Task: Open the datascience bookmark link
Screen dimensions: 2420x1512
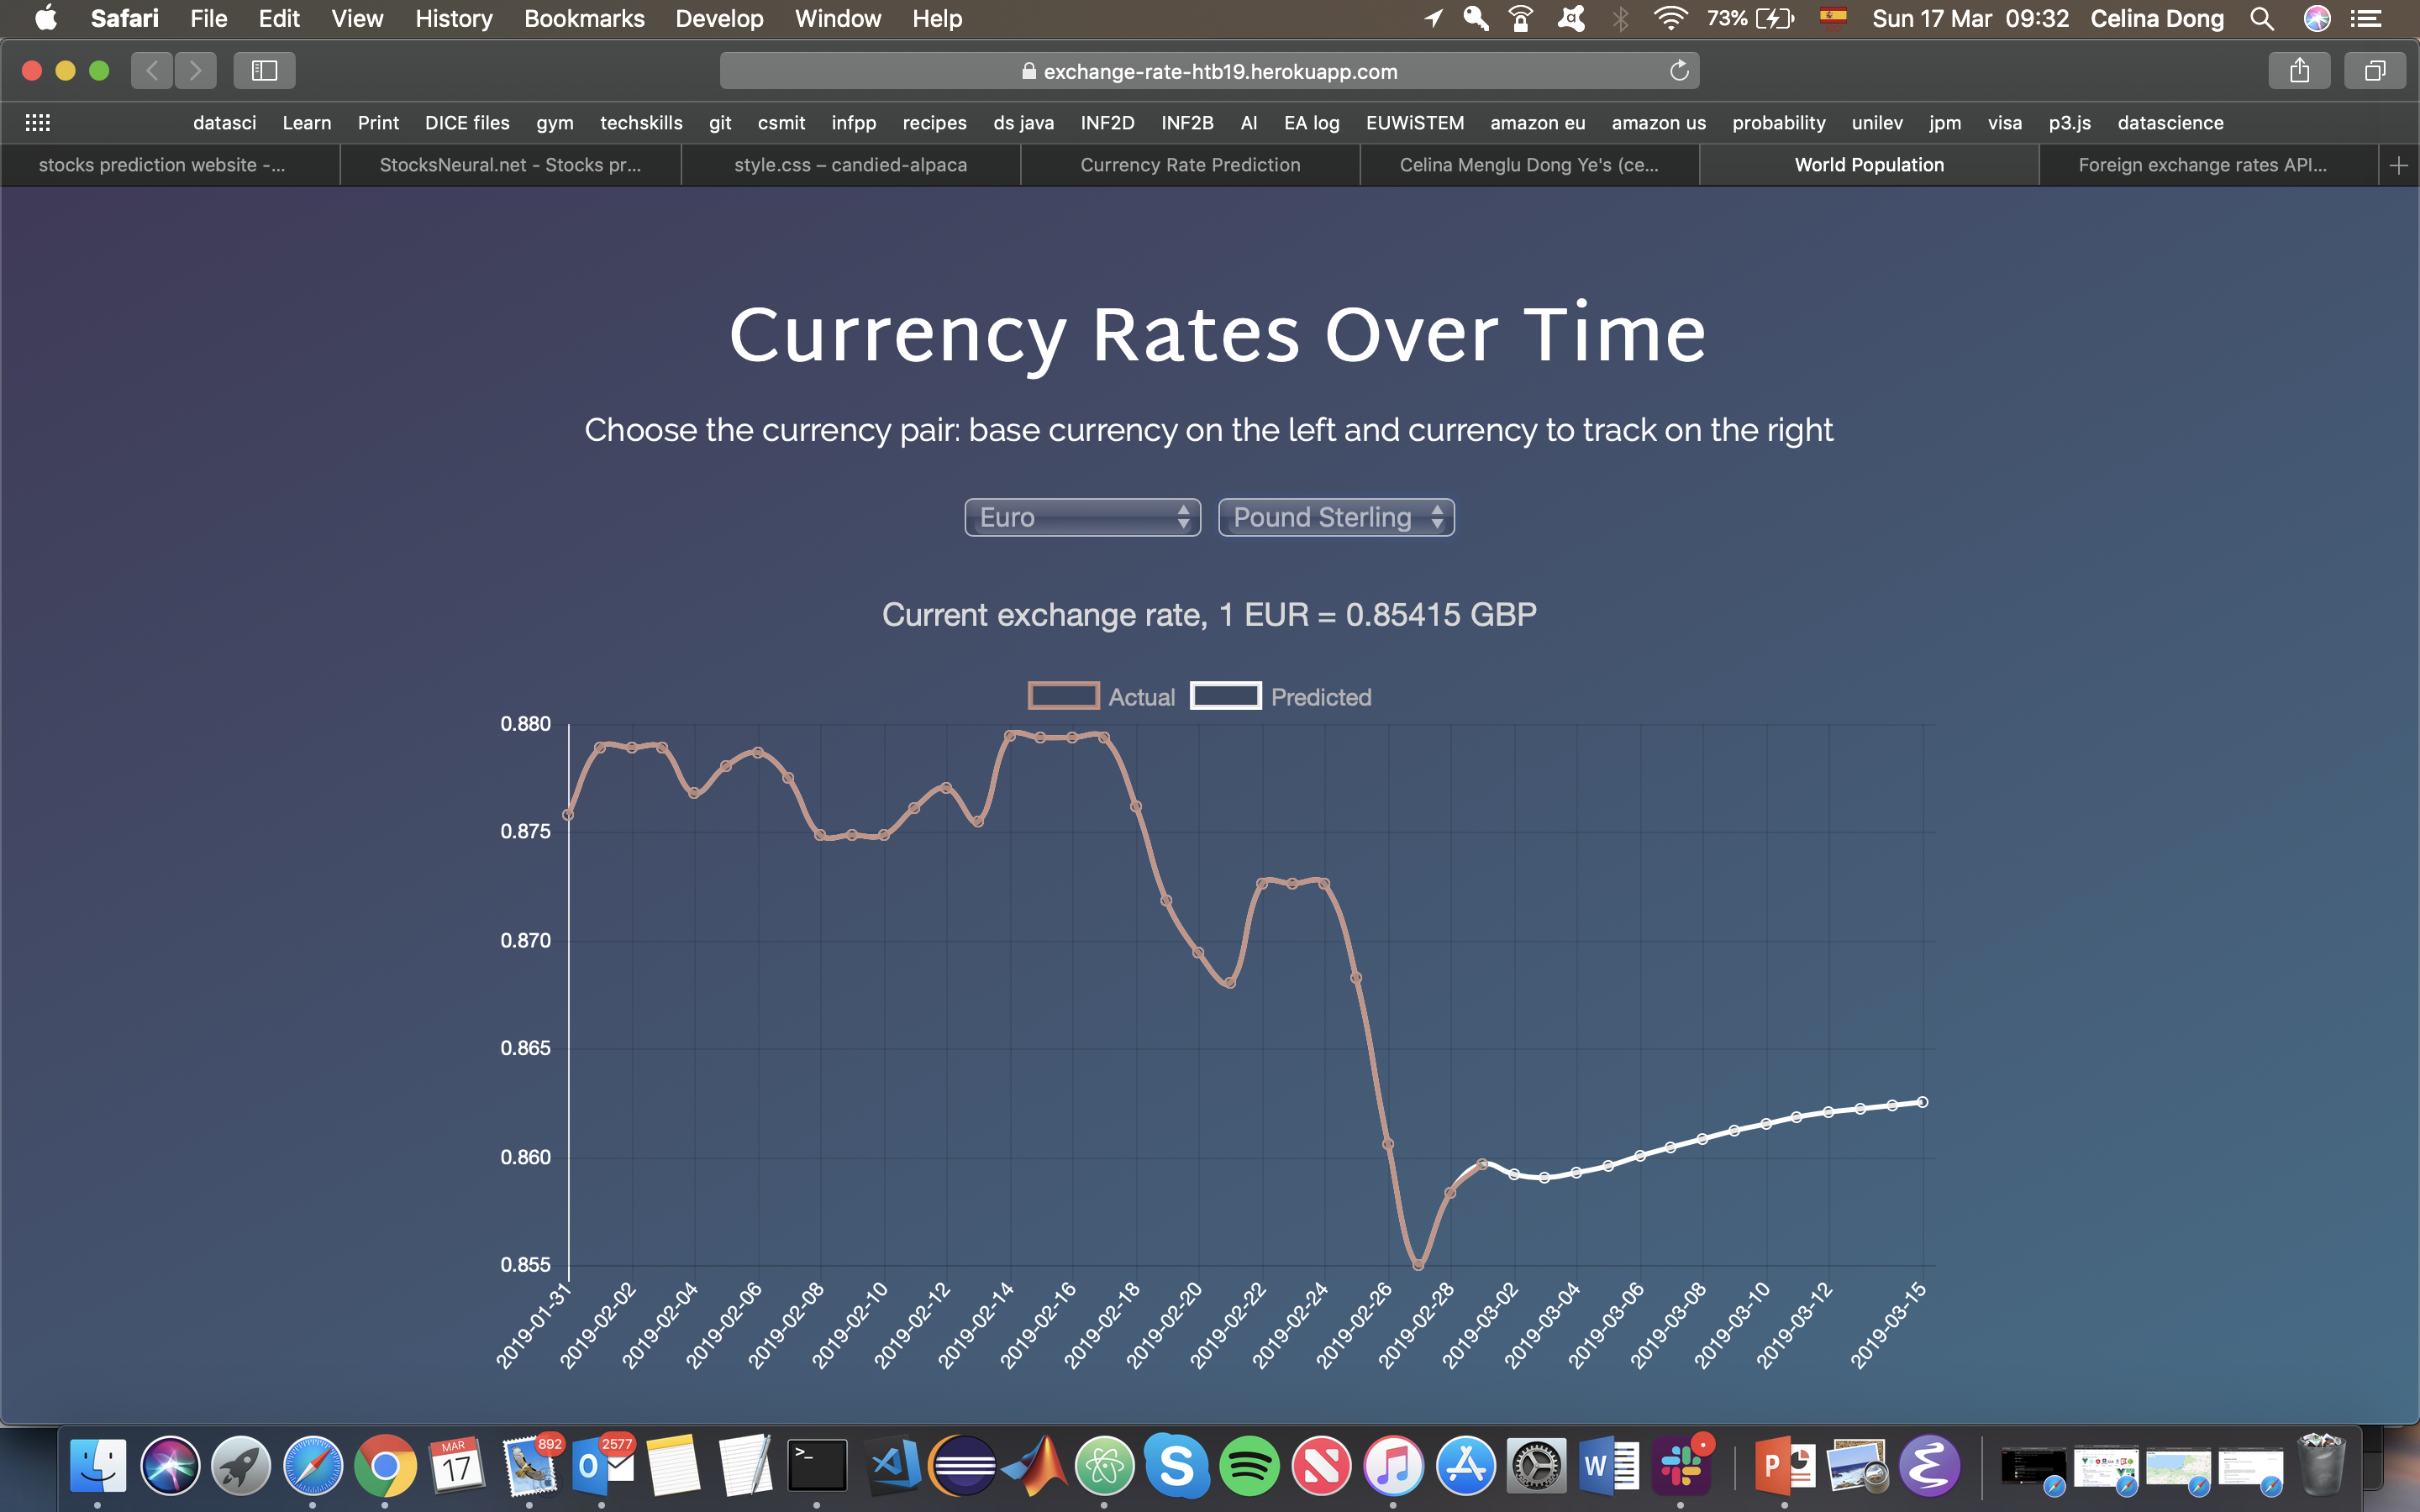Action: [2170, 123]
